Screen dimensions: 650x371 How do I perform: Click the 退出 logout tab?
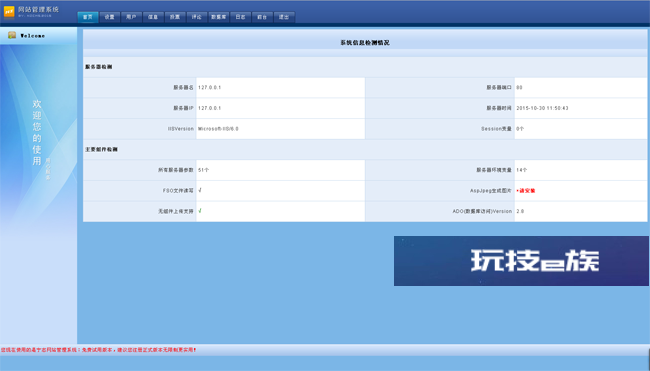(284, 17)
